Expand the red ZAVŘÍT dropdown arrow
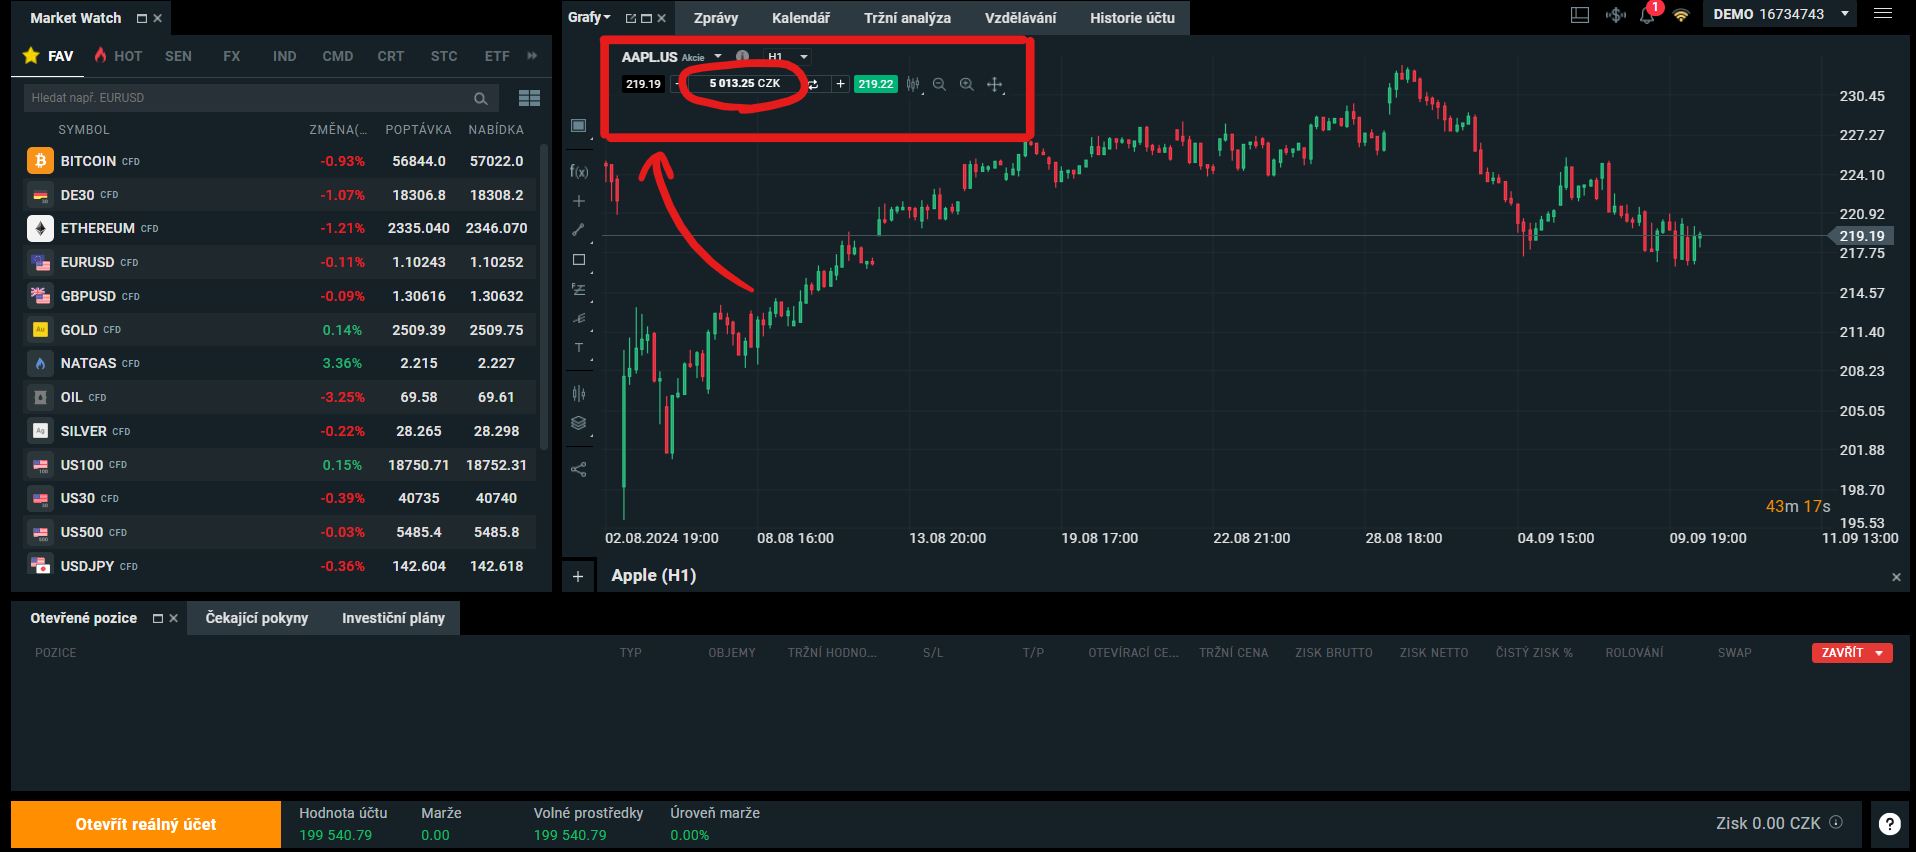Screen dimensions: 1916x860 [x=1879, y=653]
